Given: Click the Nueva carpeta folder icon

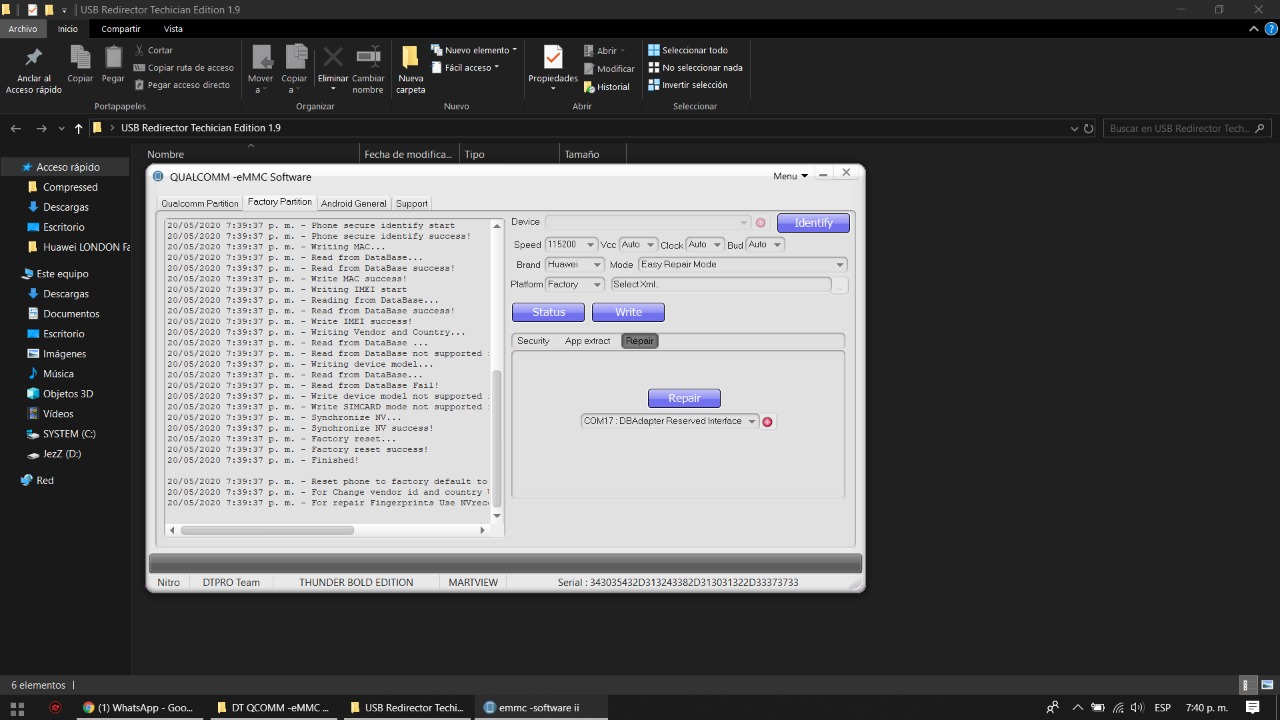Looking at the screenshot, I should coord(410,60).
